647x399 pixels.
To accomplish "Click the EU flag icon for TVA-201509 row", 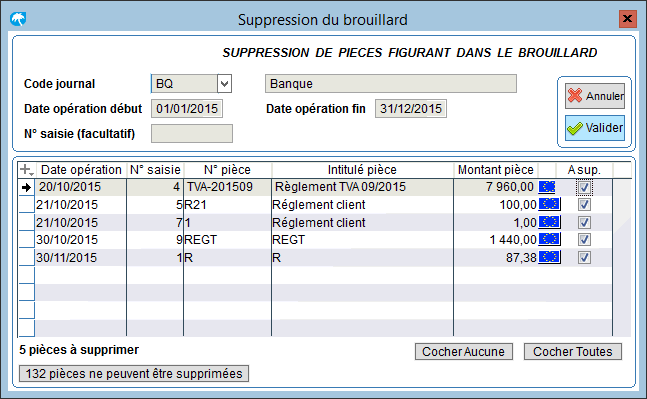I will [x=547, y=187].
